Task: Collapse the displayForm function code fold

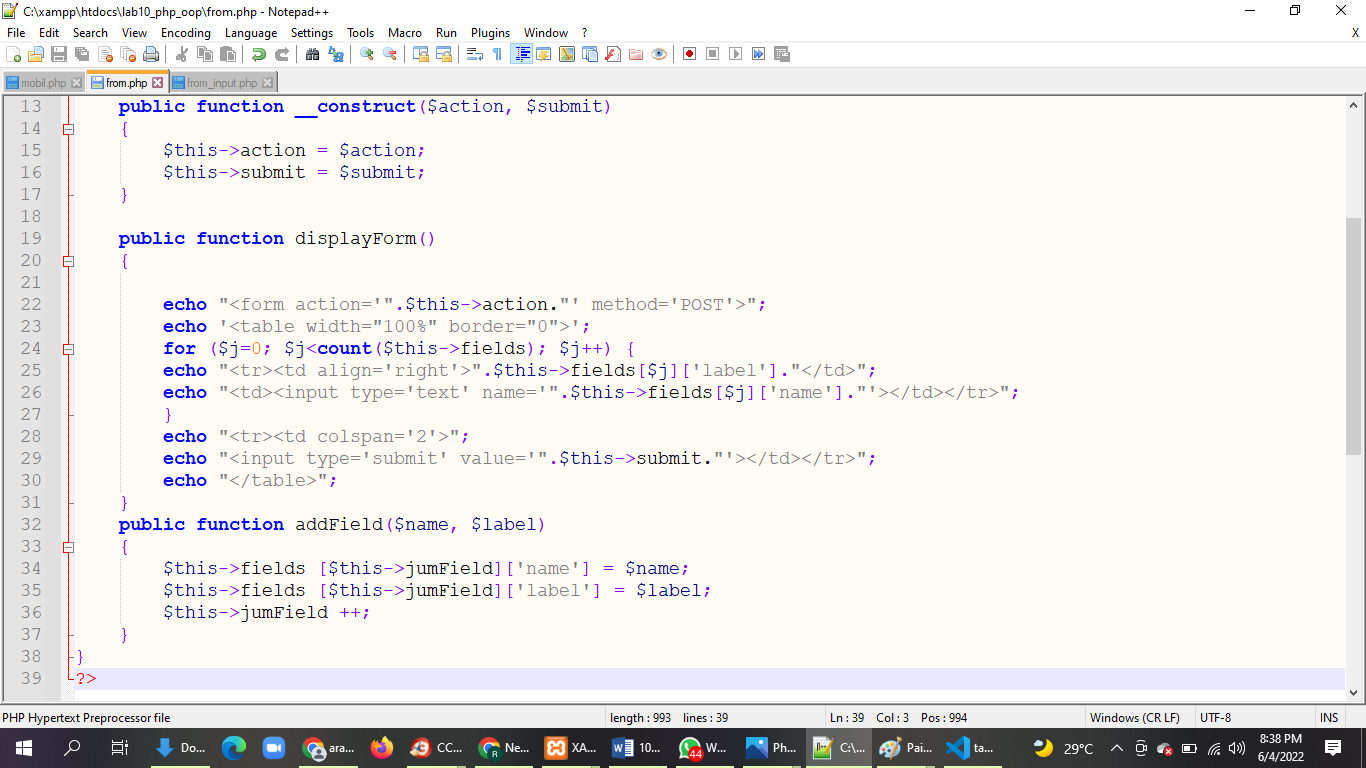Action: (x=67, y=261)
